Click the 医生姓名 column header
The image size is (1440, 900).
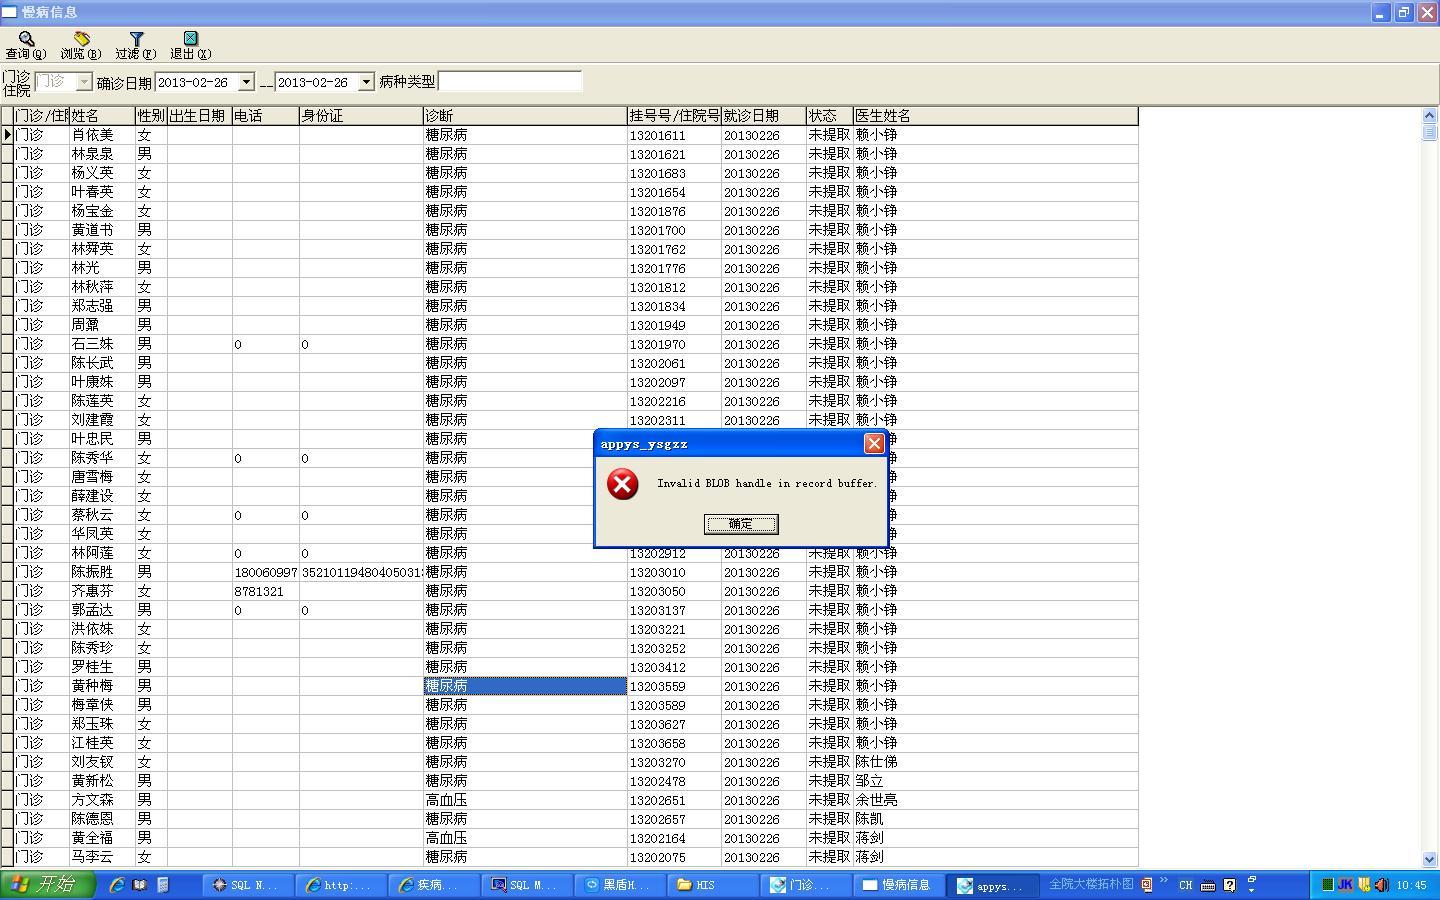click(x=995, y=116)
